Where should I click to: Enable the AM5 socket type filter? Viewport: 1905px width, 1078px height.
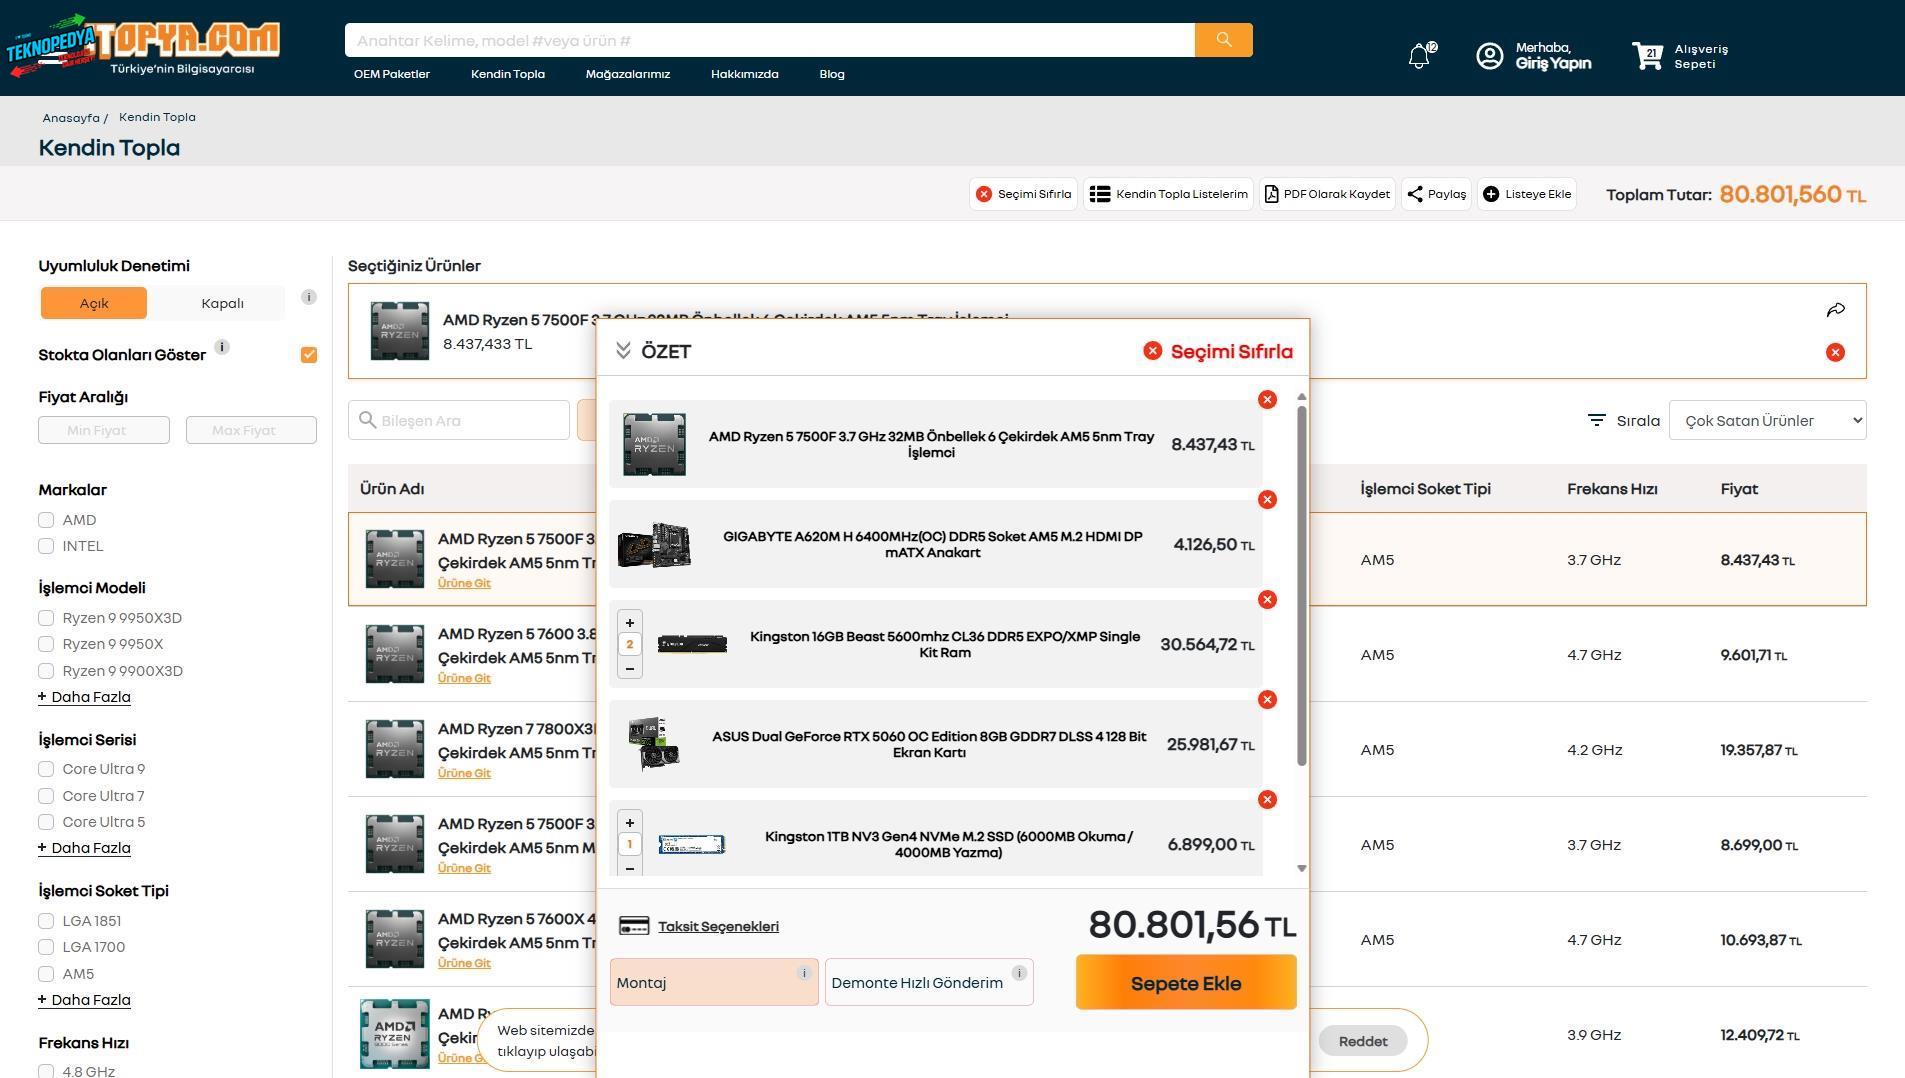tap(46, 974)
